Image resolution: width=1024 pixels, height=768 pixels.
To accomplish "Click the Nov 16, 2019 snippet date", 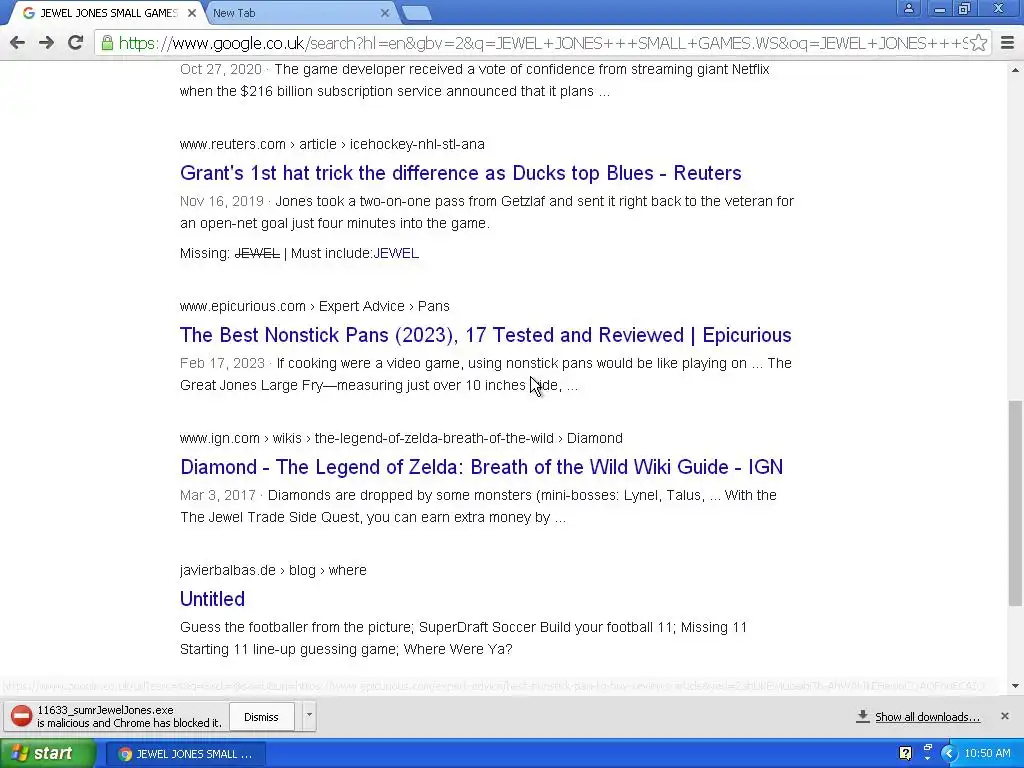I will pos(222,201).
